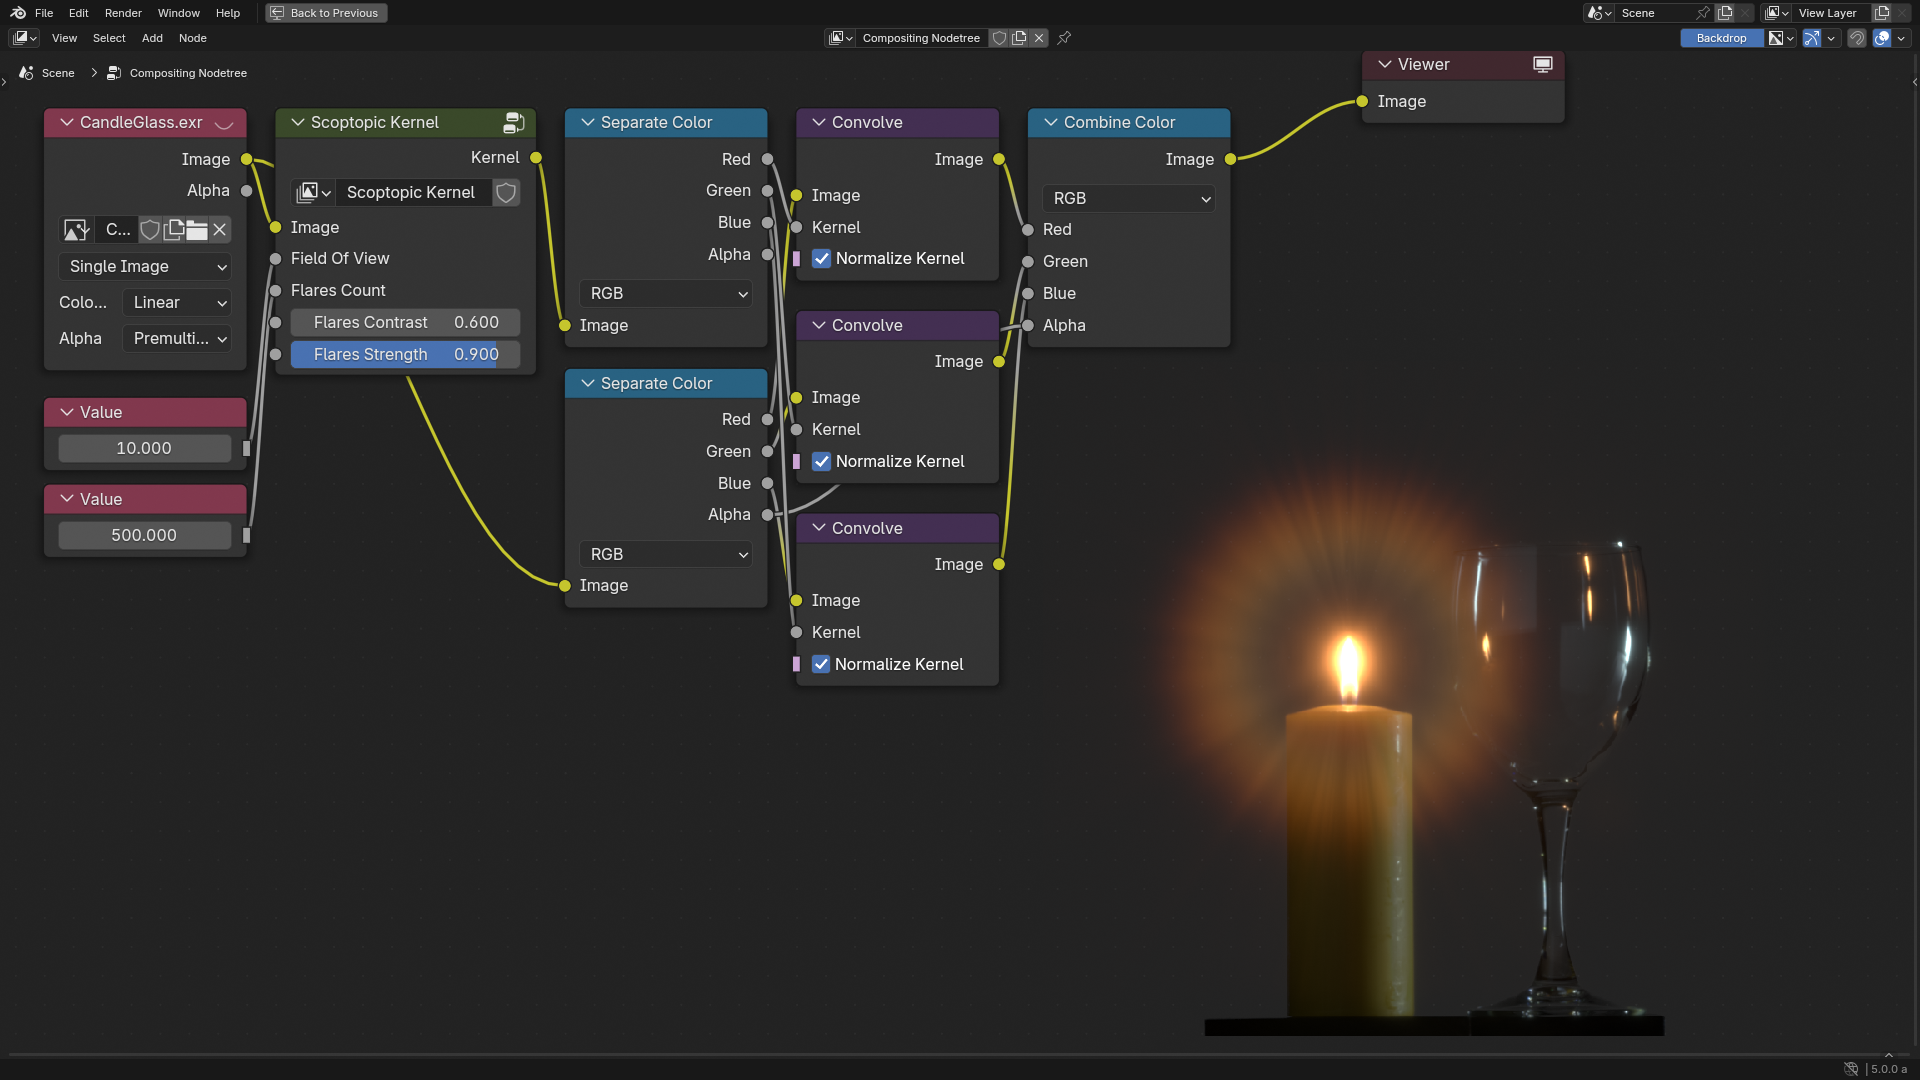Click the new image copy icon in CandleGlass node
The height and width of the screenshot is (1080, 1920).
(x=174, y=230)
